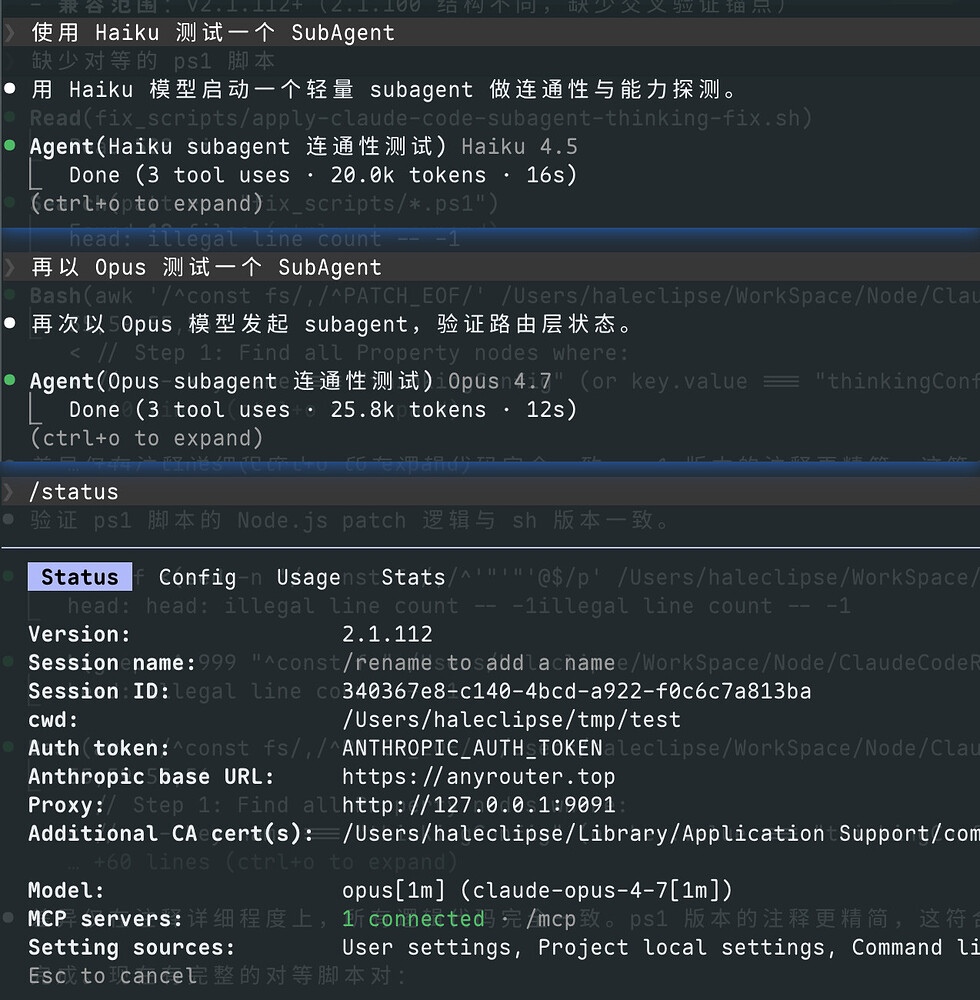980x1000 pixels.
Task: Click the 'Version:' label
Action: tap(80, 634)
